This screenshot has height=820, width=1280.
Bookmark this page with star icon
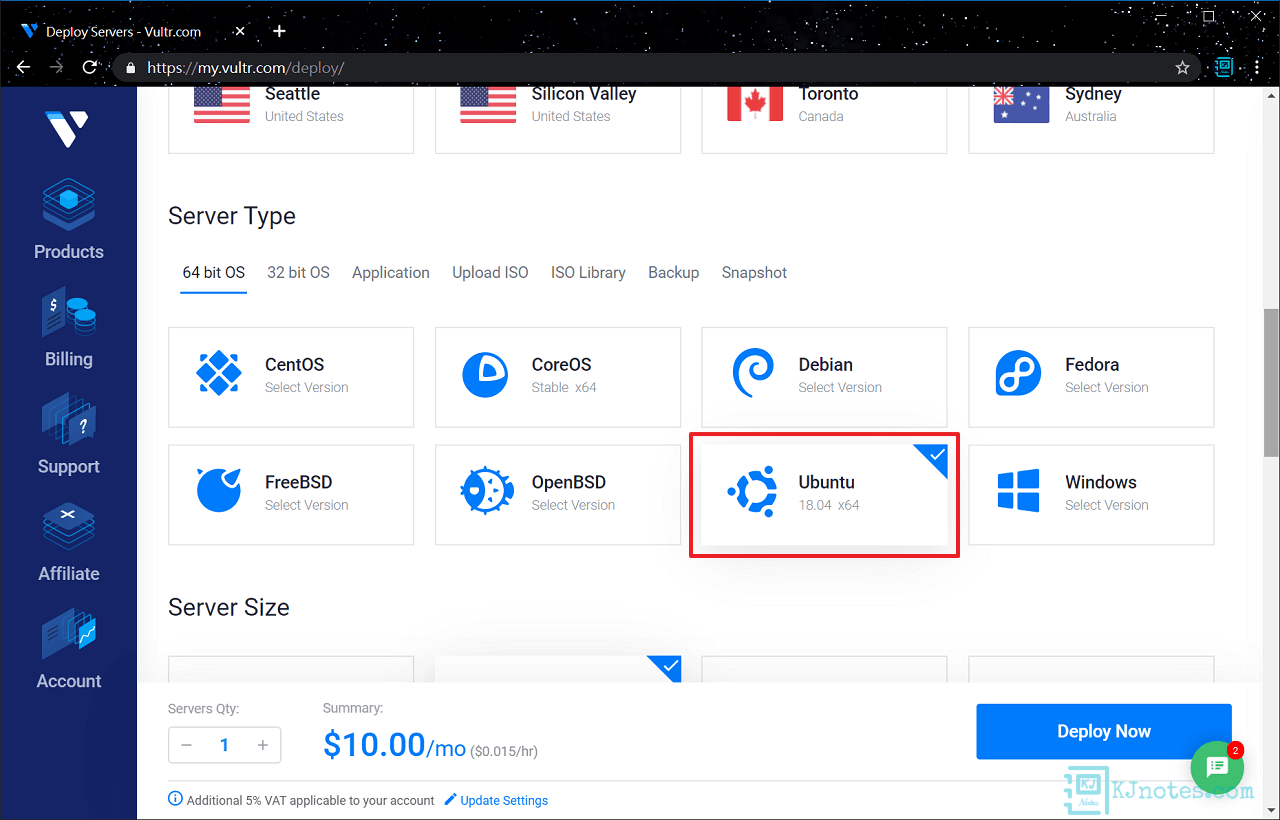[x=1182, y=68]
